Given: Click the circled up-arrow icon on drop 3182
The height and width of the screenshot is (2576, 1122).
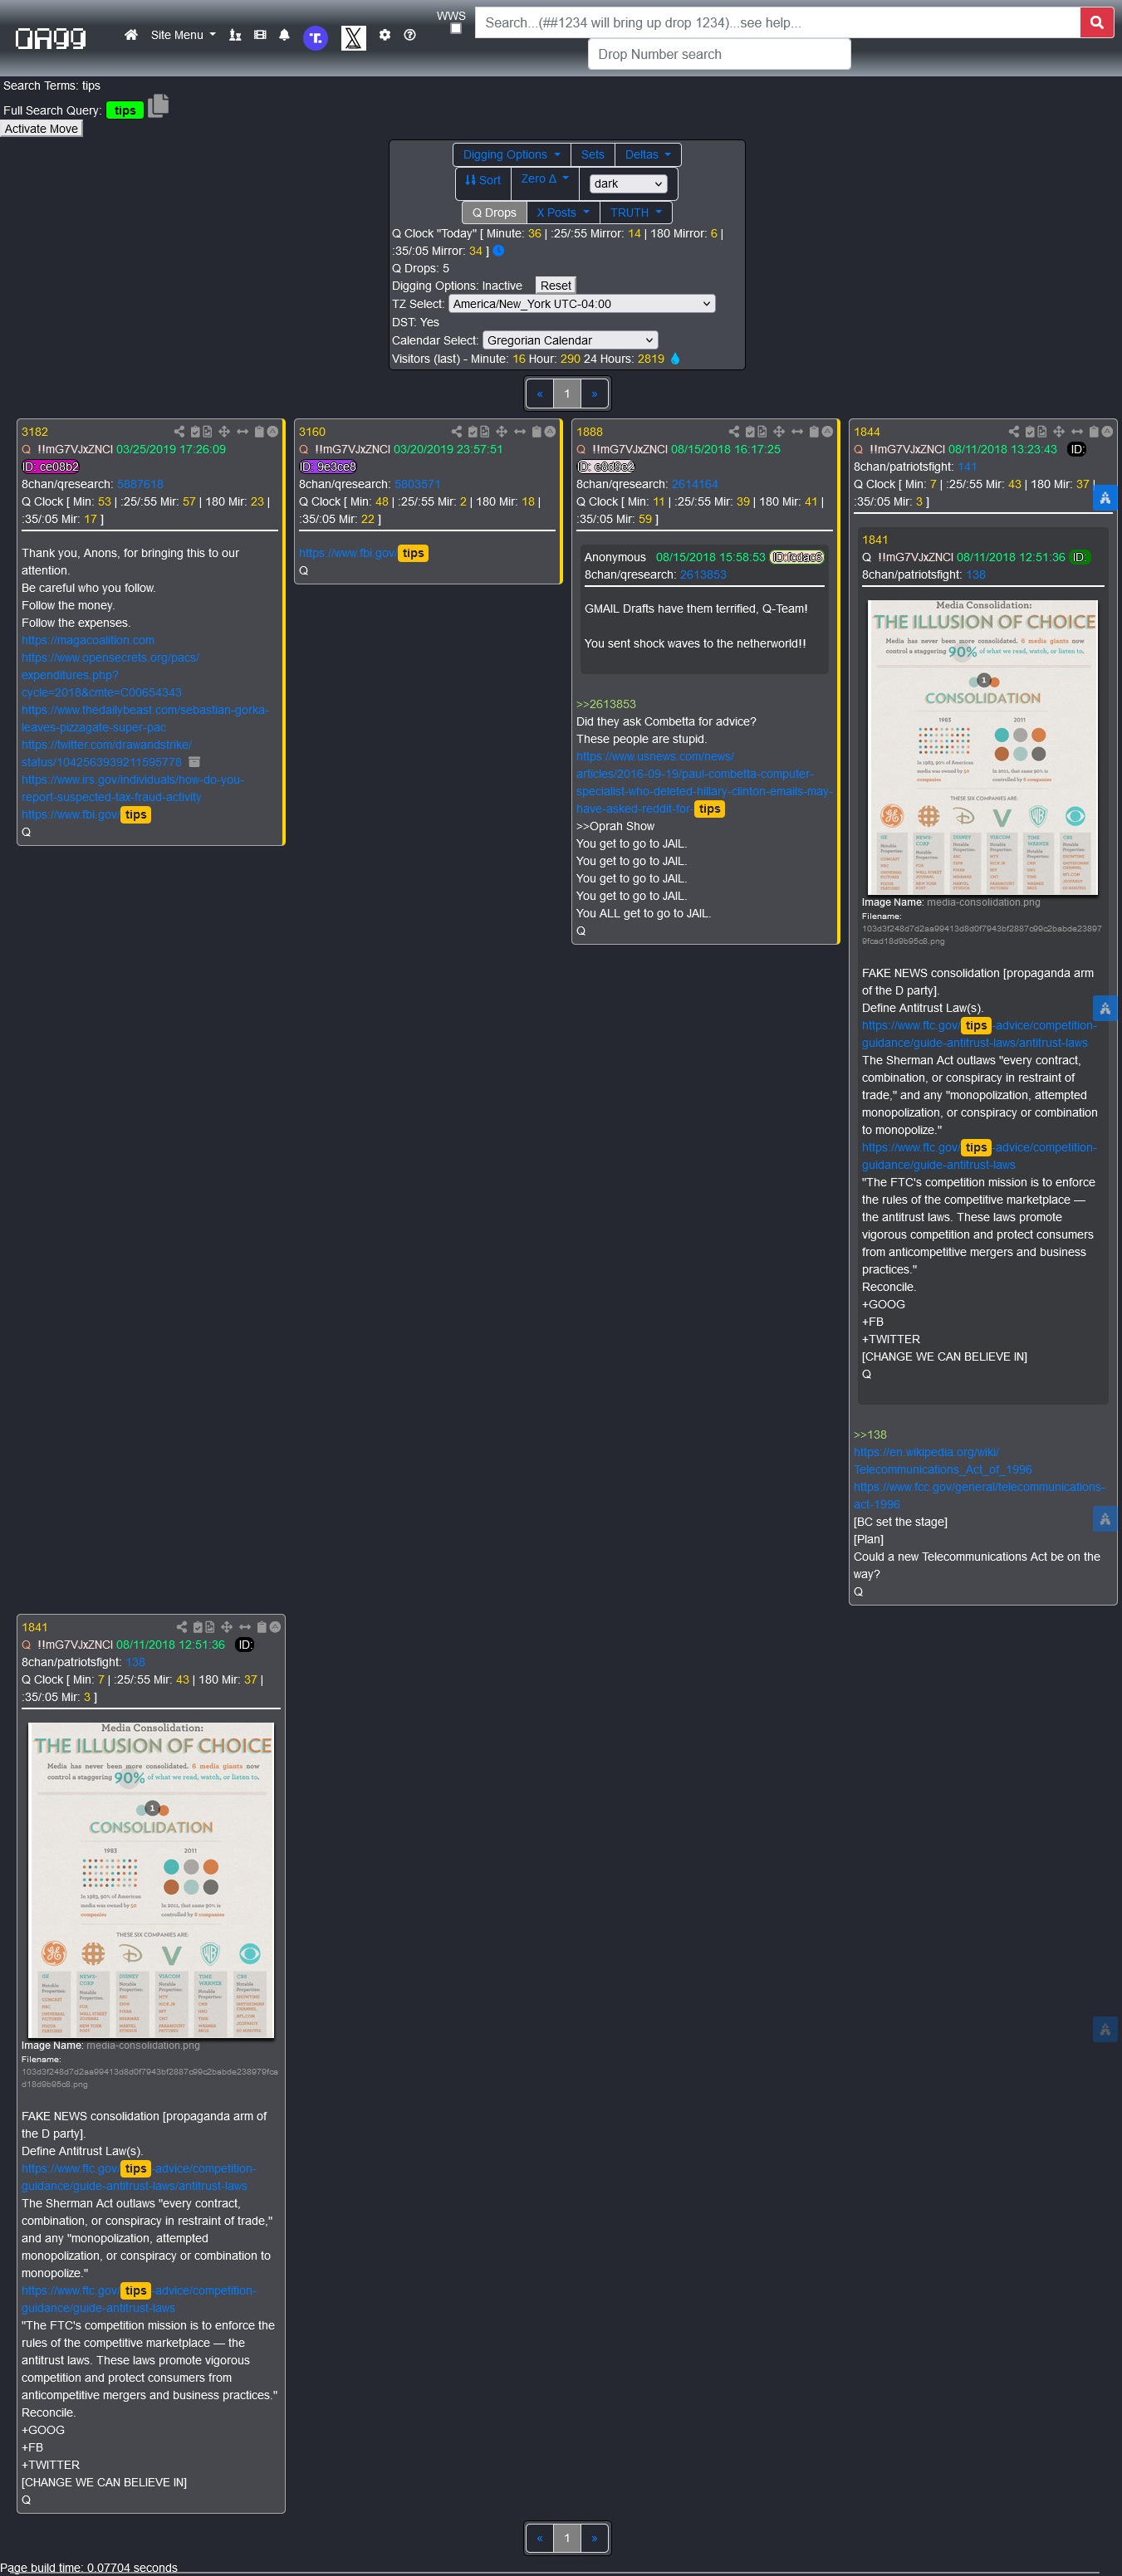Looking at the screenshot, I should tap(272, 432).
